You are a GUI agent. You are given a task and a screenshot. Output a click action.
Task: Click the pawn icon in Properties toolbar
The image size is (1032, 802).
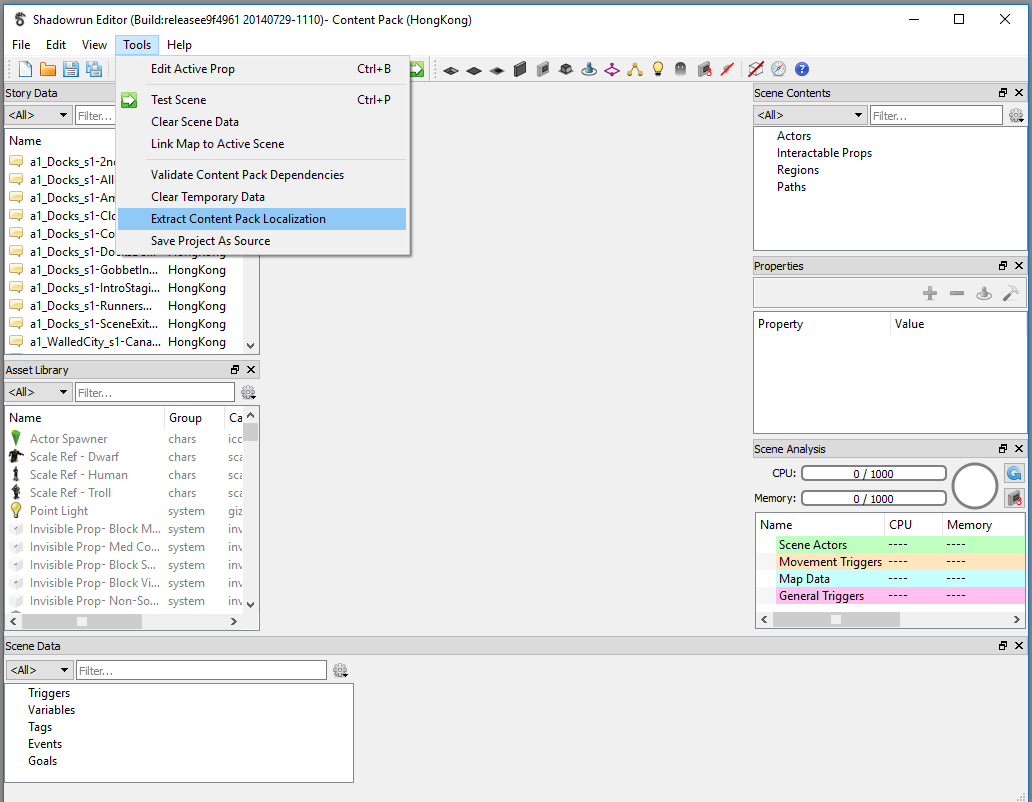[984, 293]
